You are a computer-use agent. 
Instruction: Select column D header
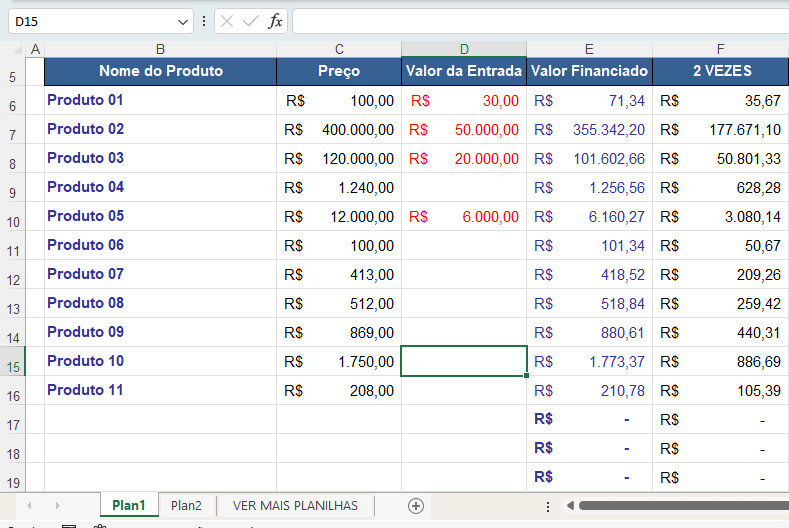click(464, 49)
